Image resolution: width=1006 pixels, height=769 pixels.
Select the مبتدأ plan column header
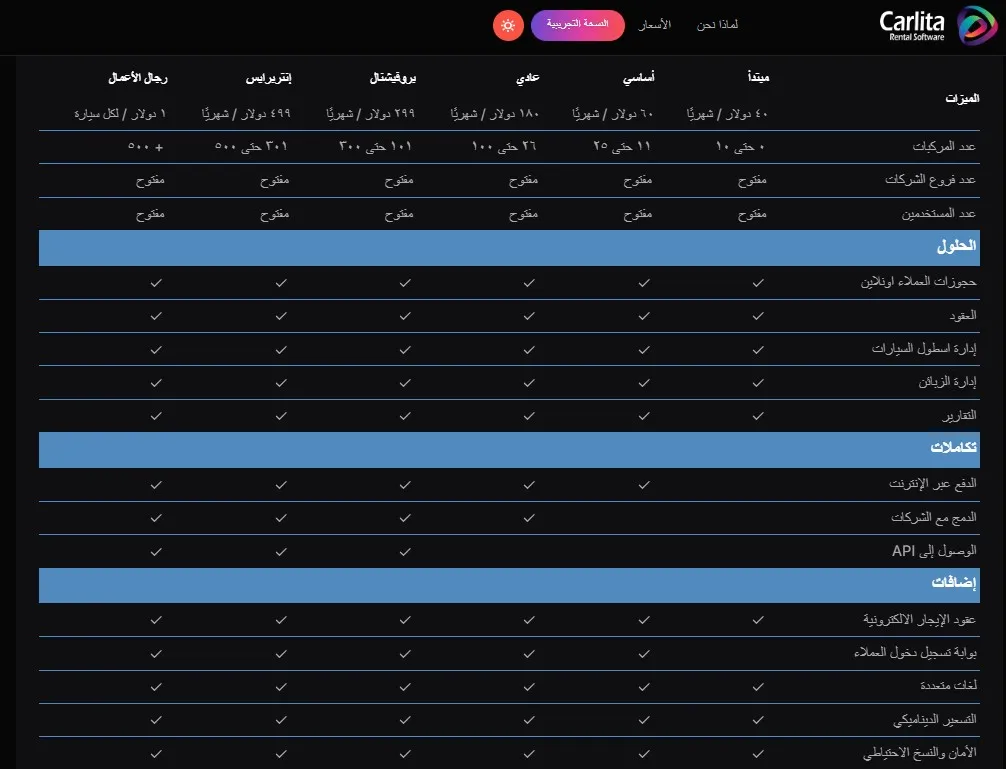coord(758,78)
